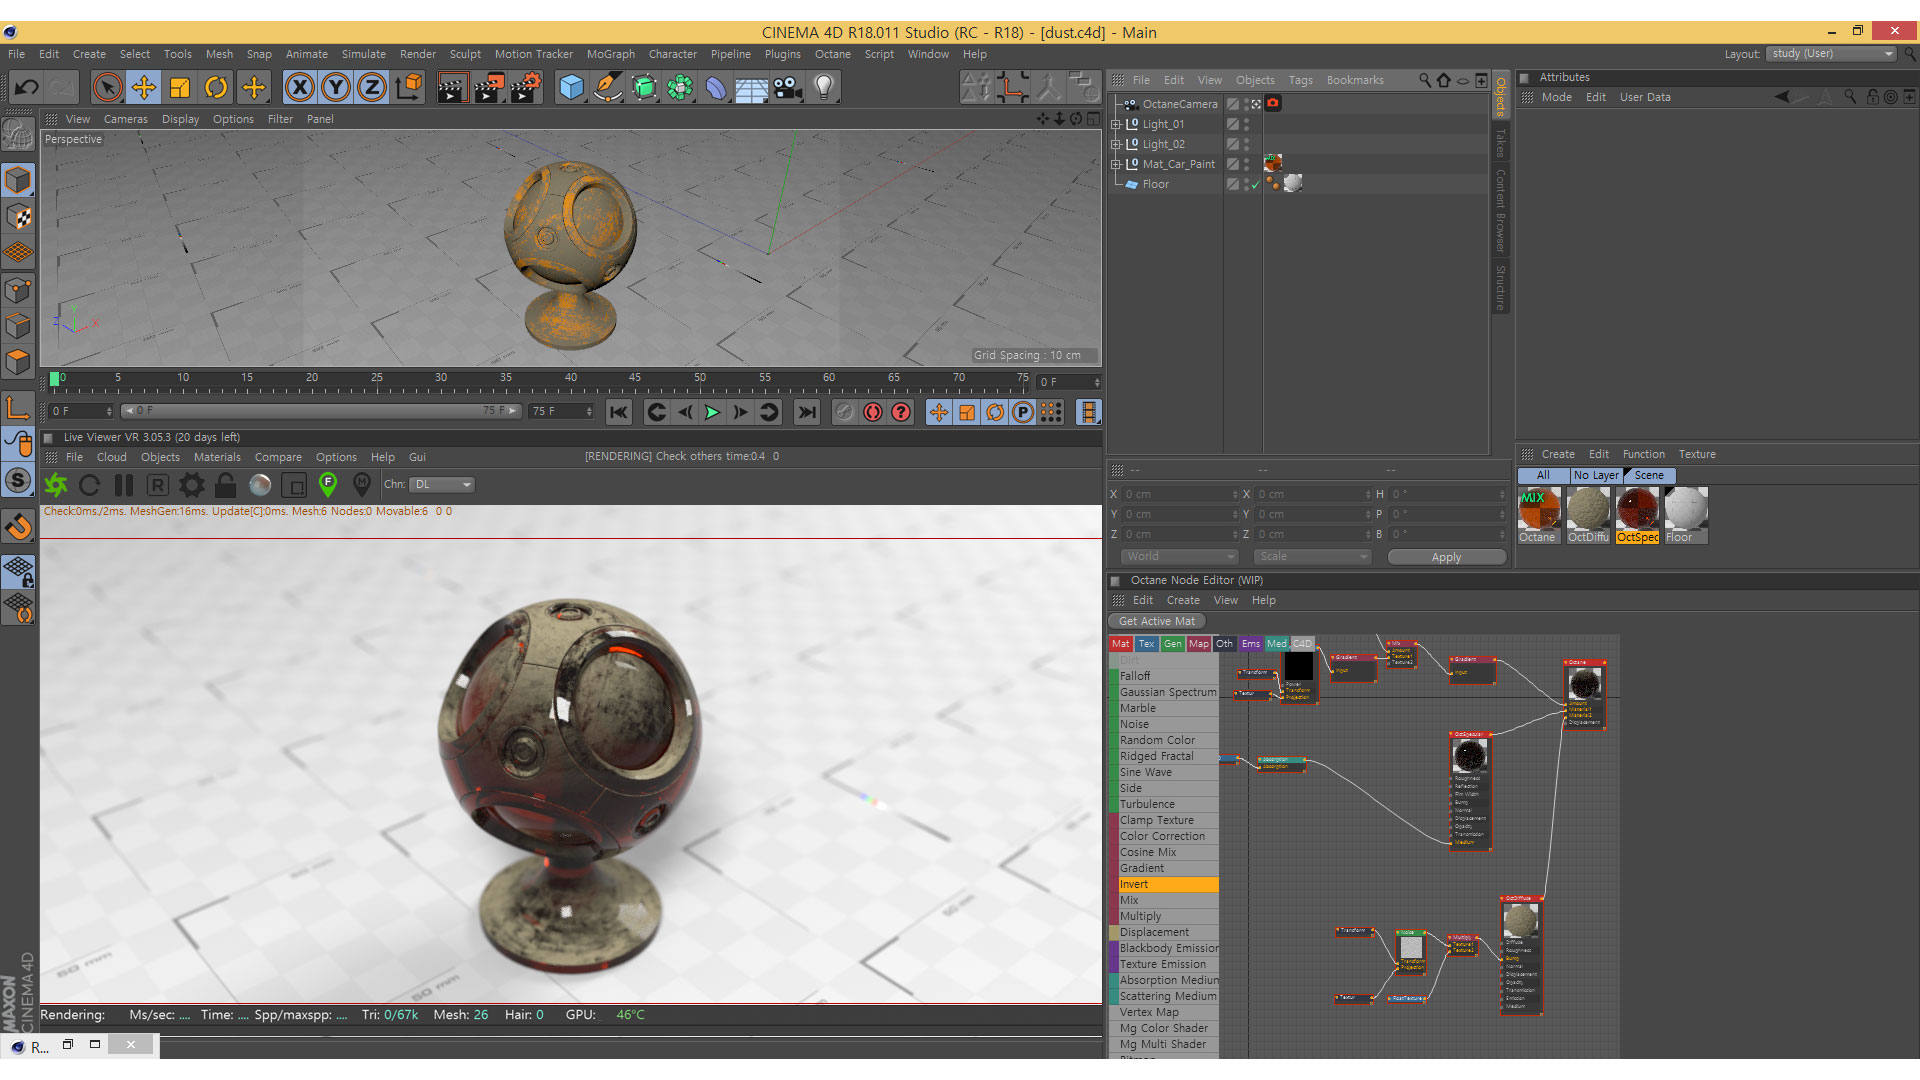Viewport: 1920px width, 1080px height.
Task: Toggle Light_01 visibility dots
Action: (x=1247, y=125)
